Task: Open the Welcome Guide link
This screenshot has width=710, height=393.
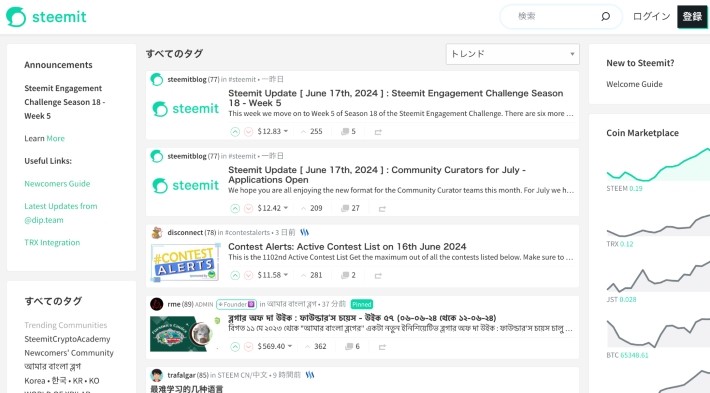Action: pyautogui.click(x=634, y=84)
